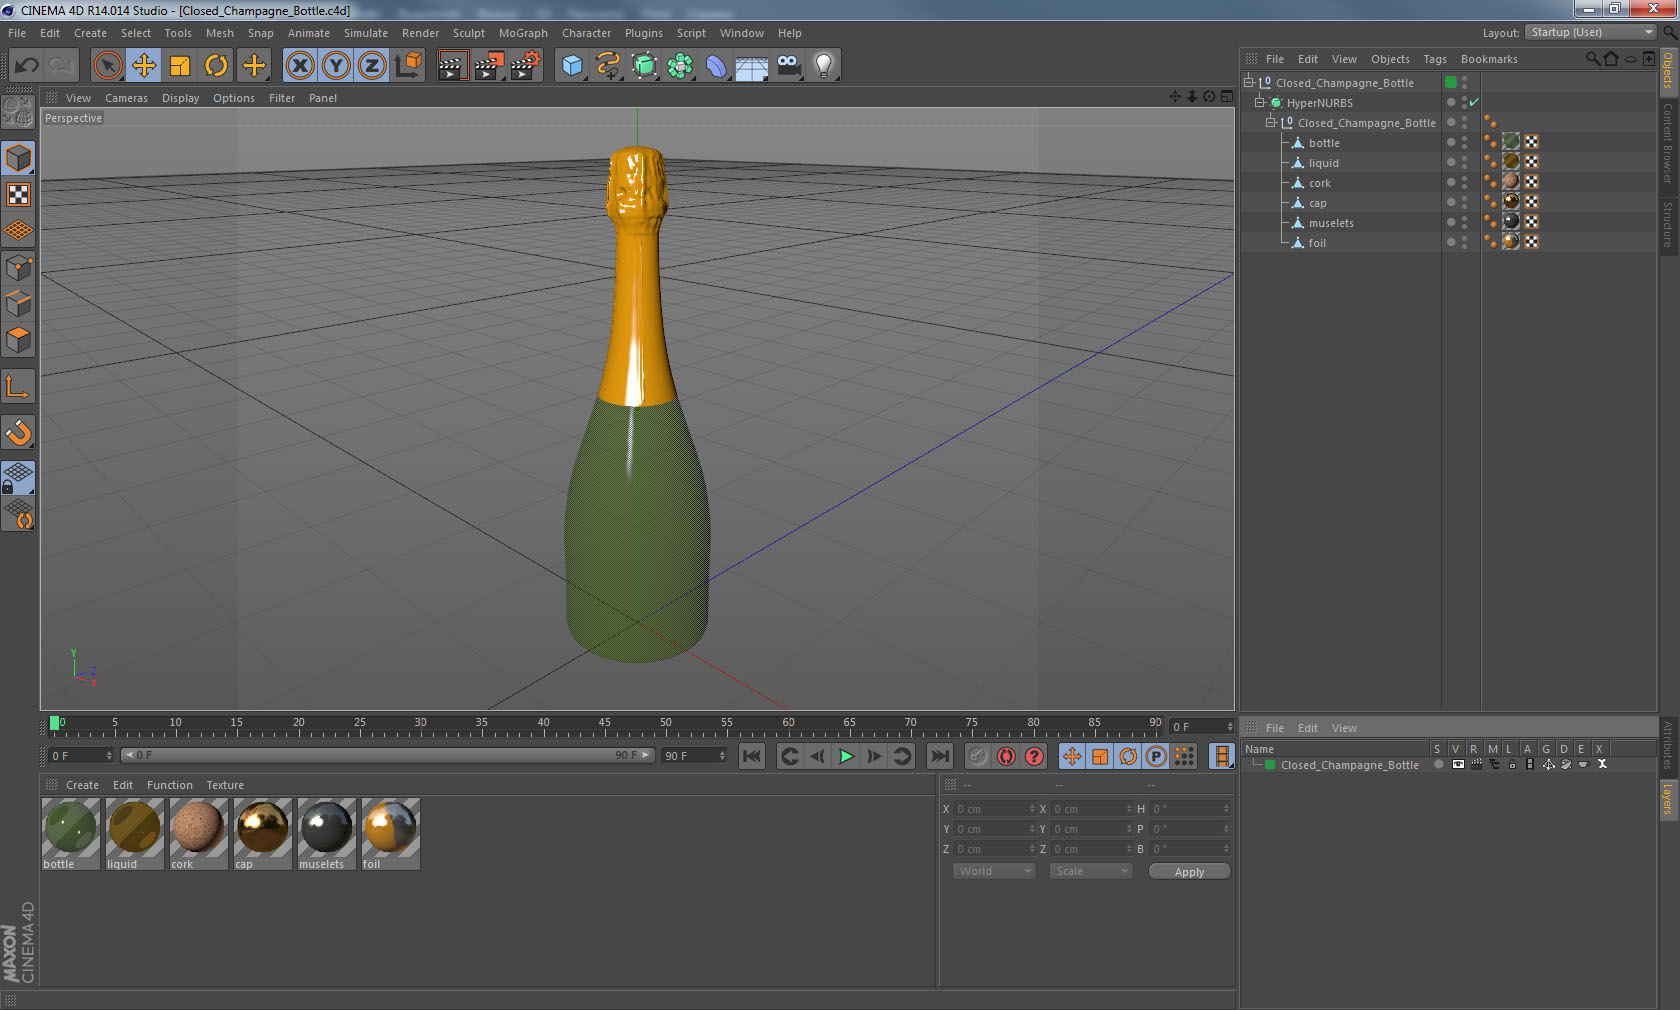
Task: Collapse the HyperNURBS tree node
Action: (x=1260, y=102)
